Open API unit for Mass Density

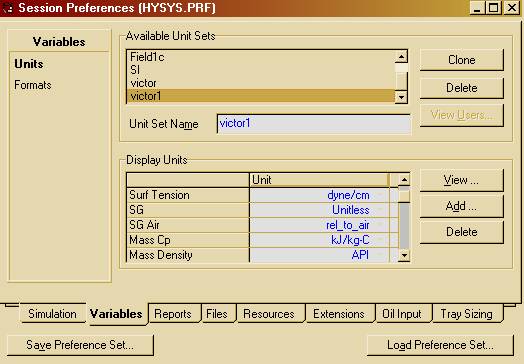tap(319, 255)
